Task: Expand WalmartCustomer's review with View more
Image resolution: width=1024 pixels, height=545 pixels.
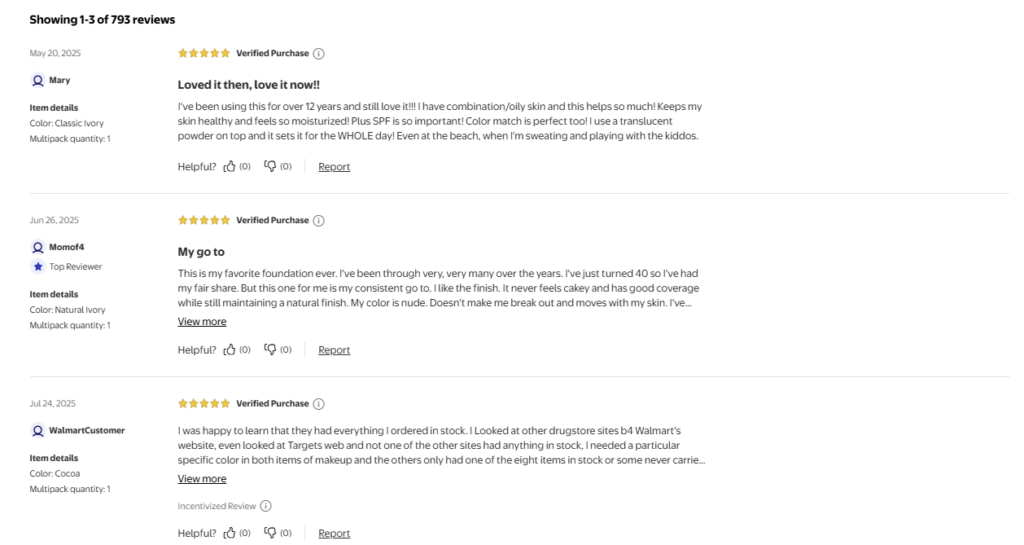Action: pos(202,479)
